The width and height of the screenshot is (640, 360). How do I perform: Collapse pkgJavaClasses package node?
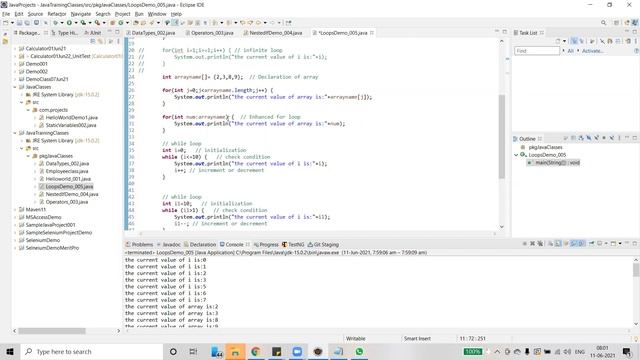click(x=29, y=156)
